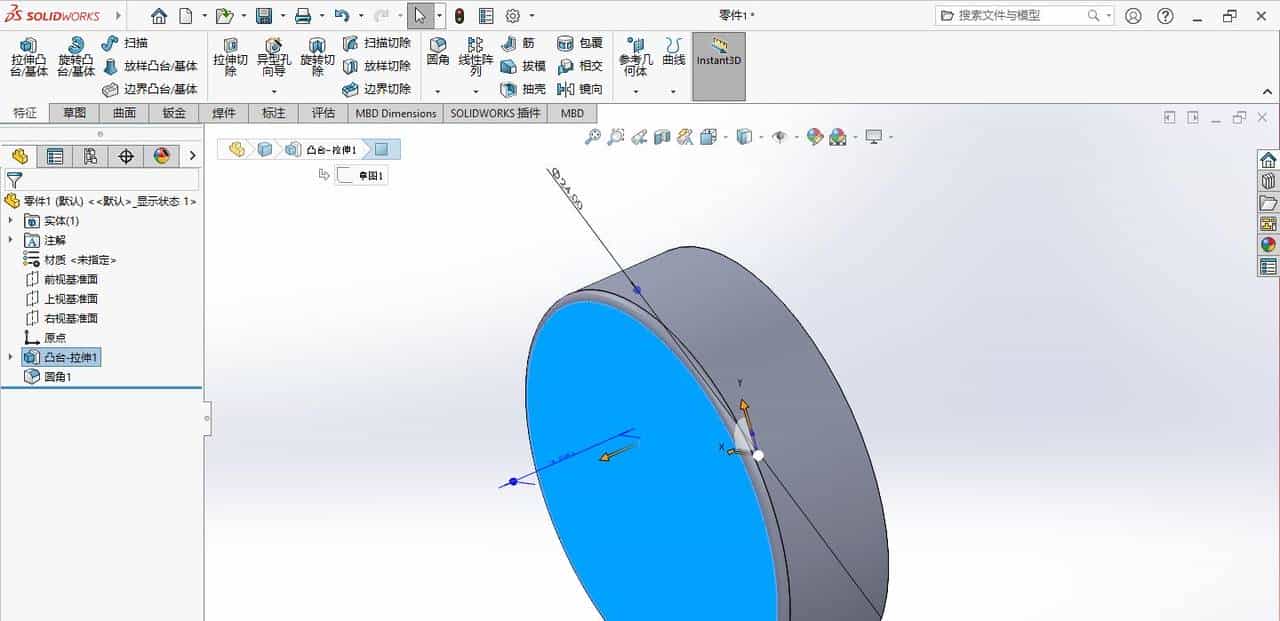Open the 评估 (Evaluate) ribbon tab
This screenshot has height=621, width=1280.
(322, 113)
